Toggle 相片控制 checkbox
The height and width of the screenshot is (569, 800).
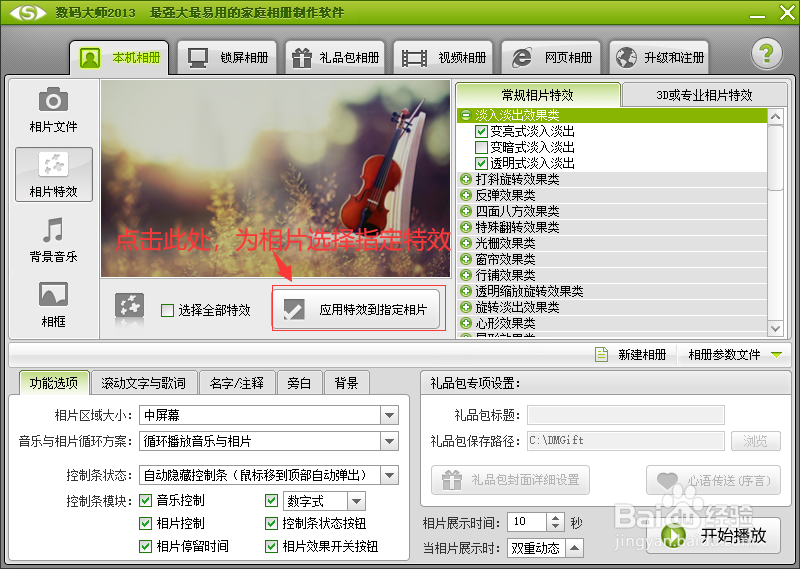145,523
